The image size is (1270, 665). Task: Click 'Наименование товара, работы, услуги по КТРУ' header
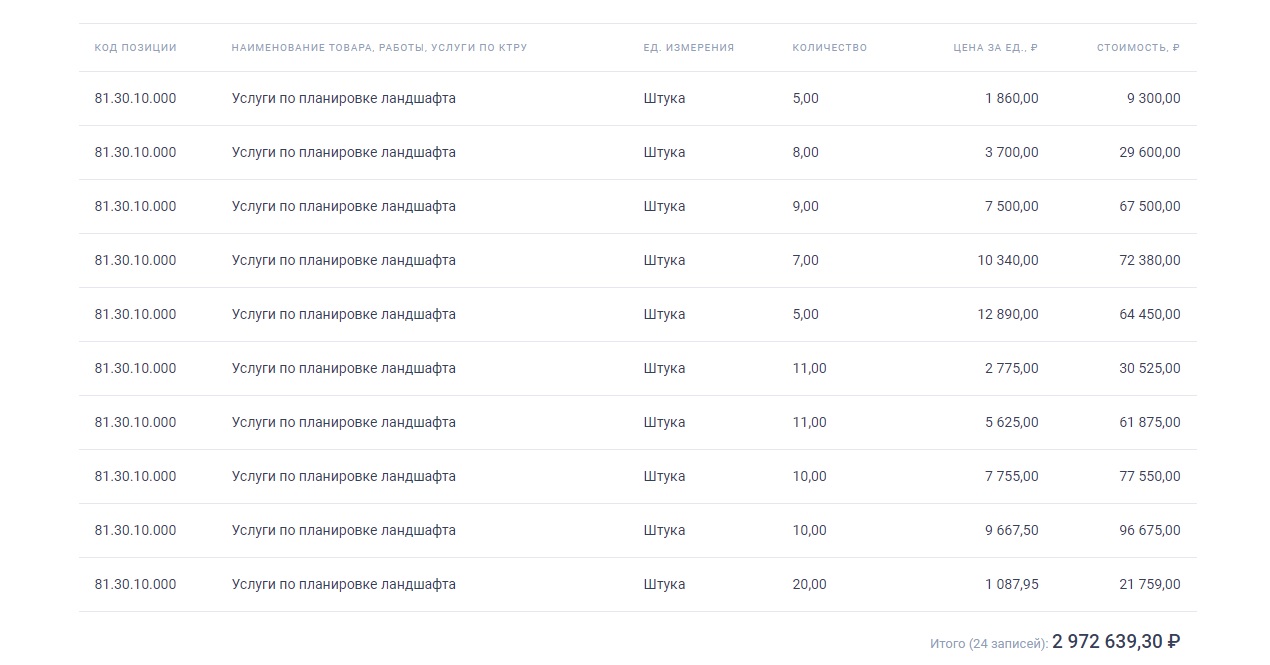point(379,48)
